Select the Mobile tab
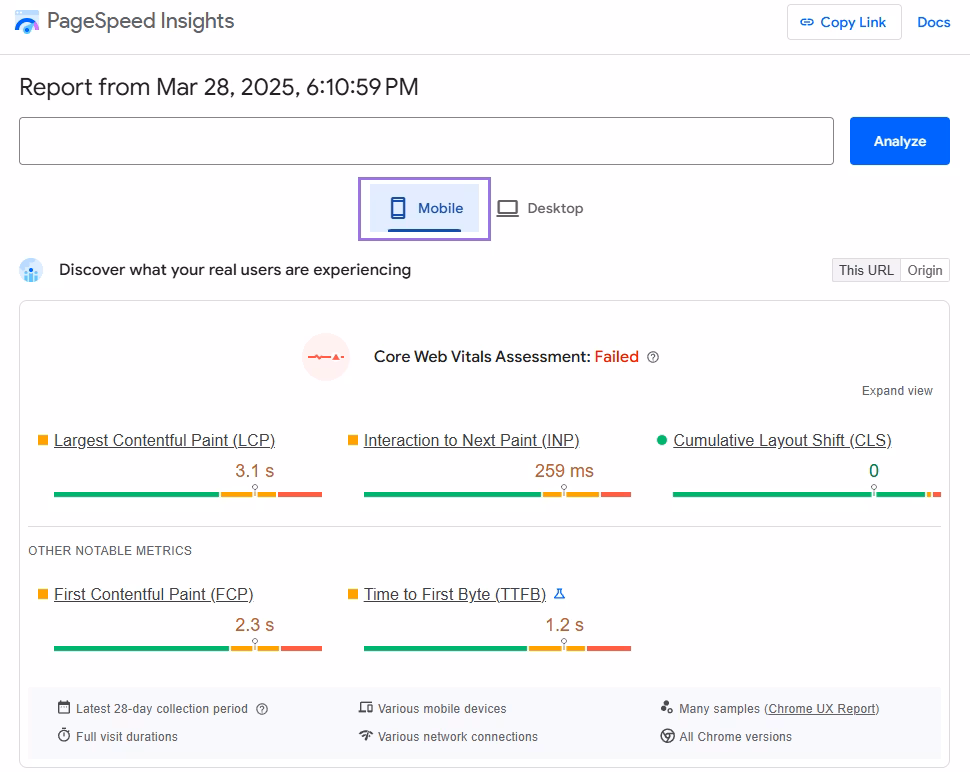 click(x=424, y=208)
